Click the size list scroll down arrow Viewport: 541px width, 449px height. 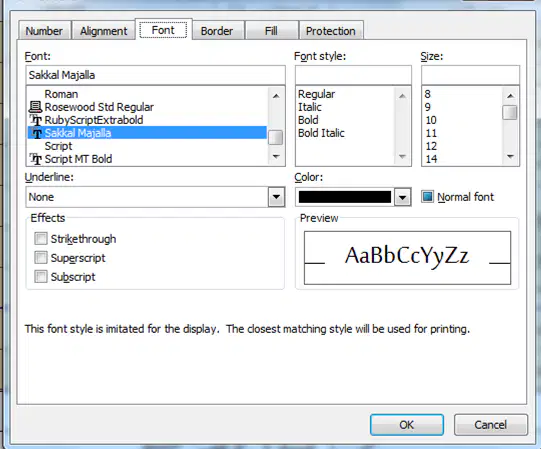tap(510, 157)
